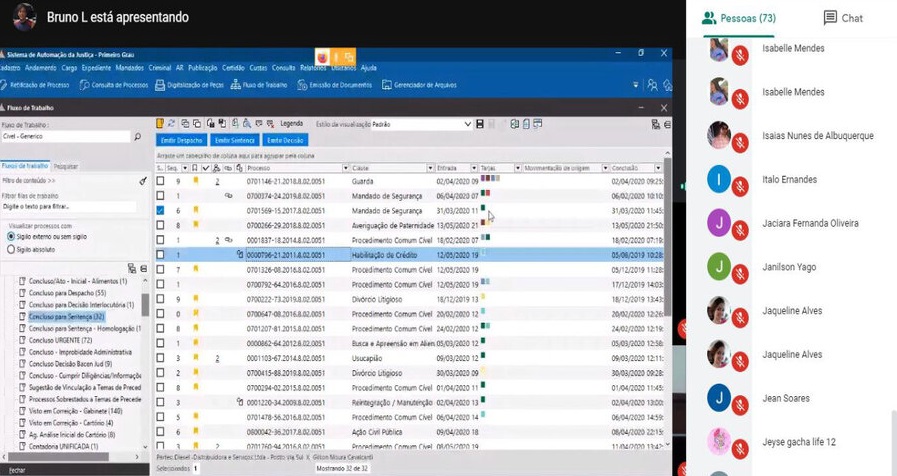This screenshot has width=897, height=476.
Task: Click the color tags on Guarda row
Action: [490, 179]
